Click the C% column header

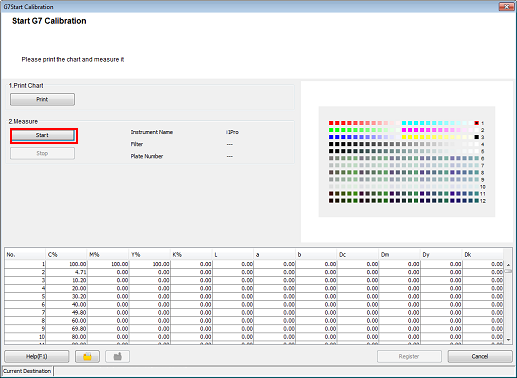(66, 254)
